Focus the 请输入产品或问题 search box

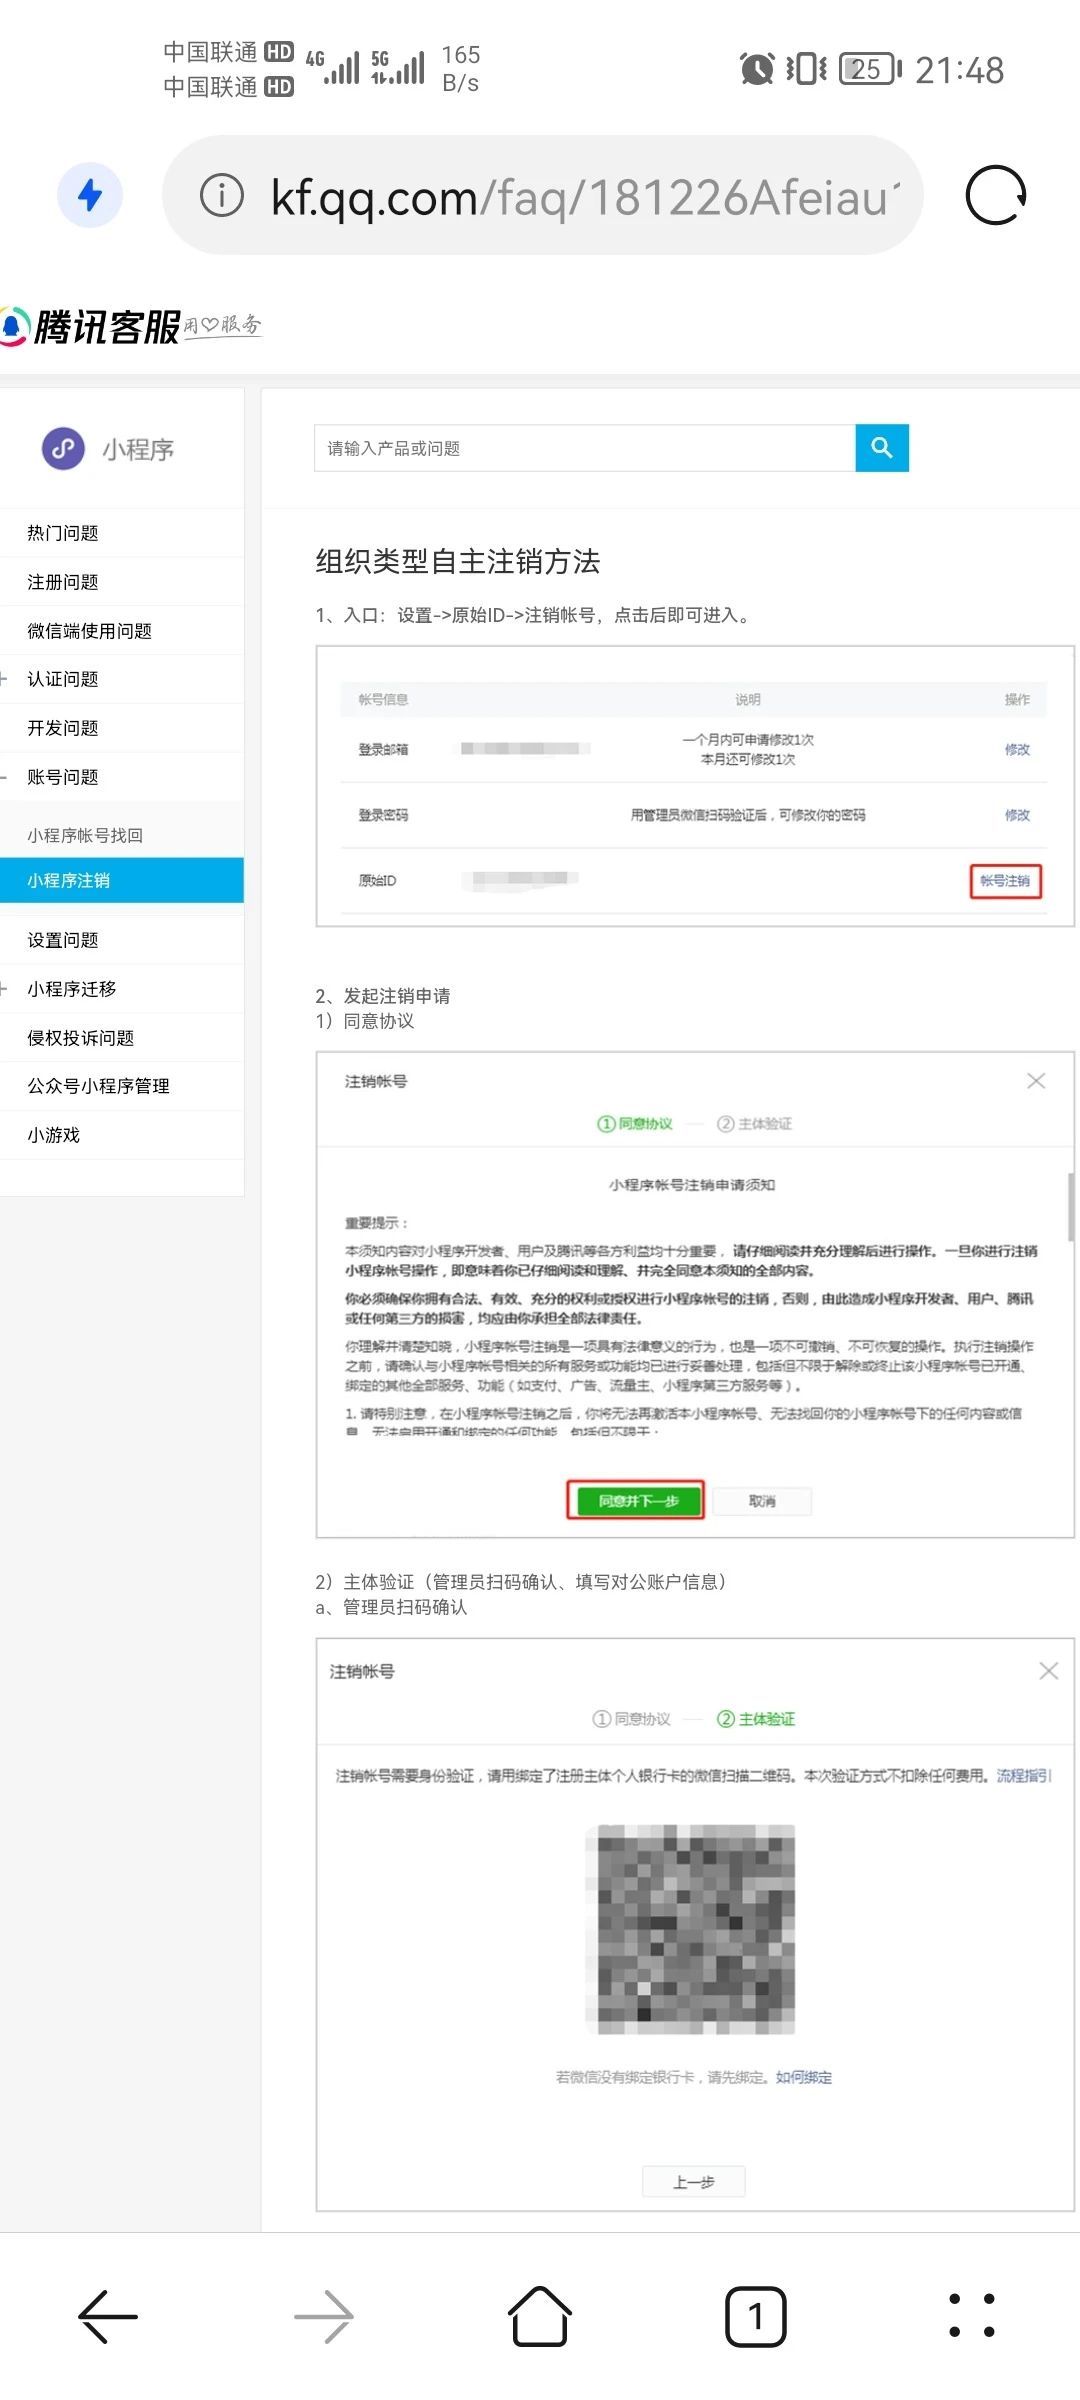point(585,448)
